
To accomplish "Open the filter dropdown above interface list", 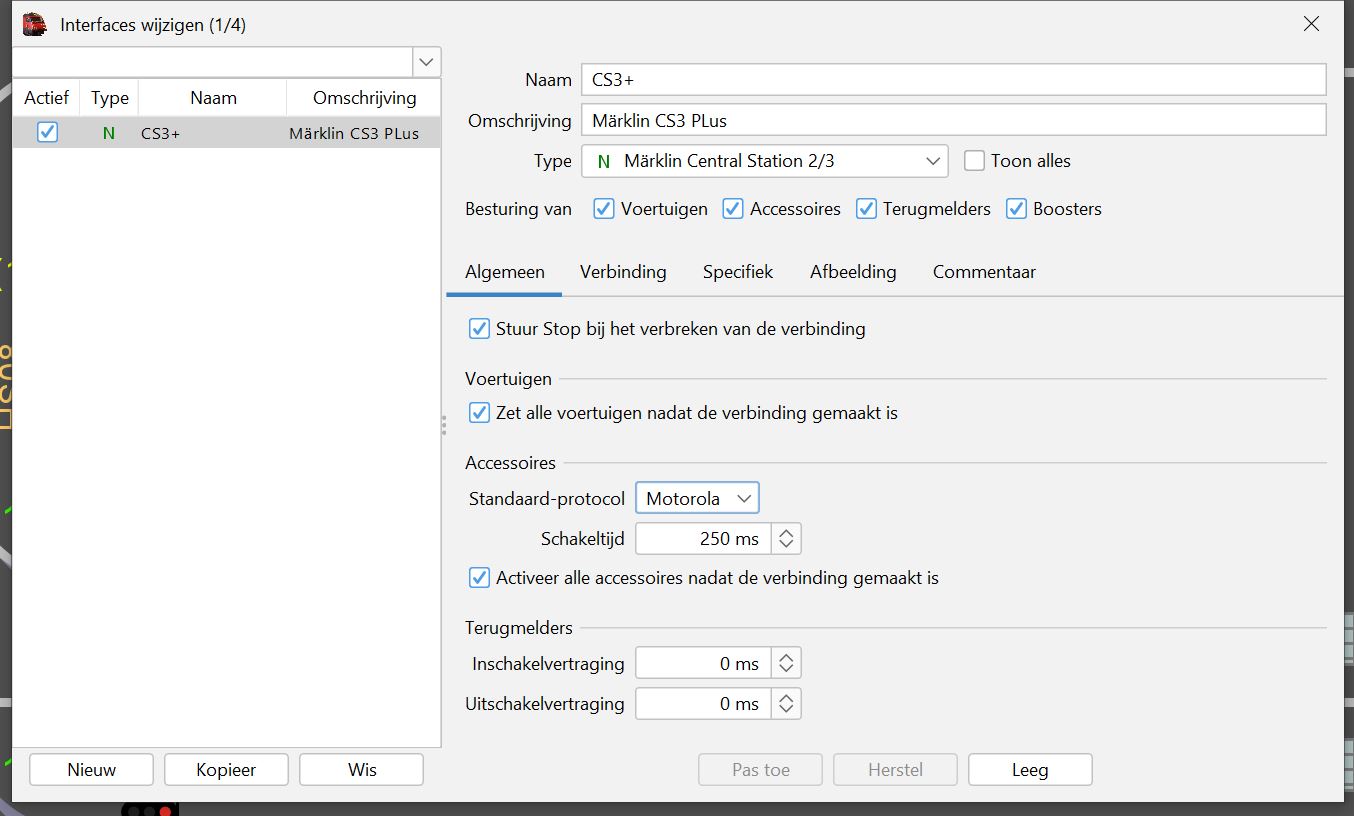I will (x=427, y=62).
